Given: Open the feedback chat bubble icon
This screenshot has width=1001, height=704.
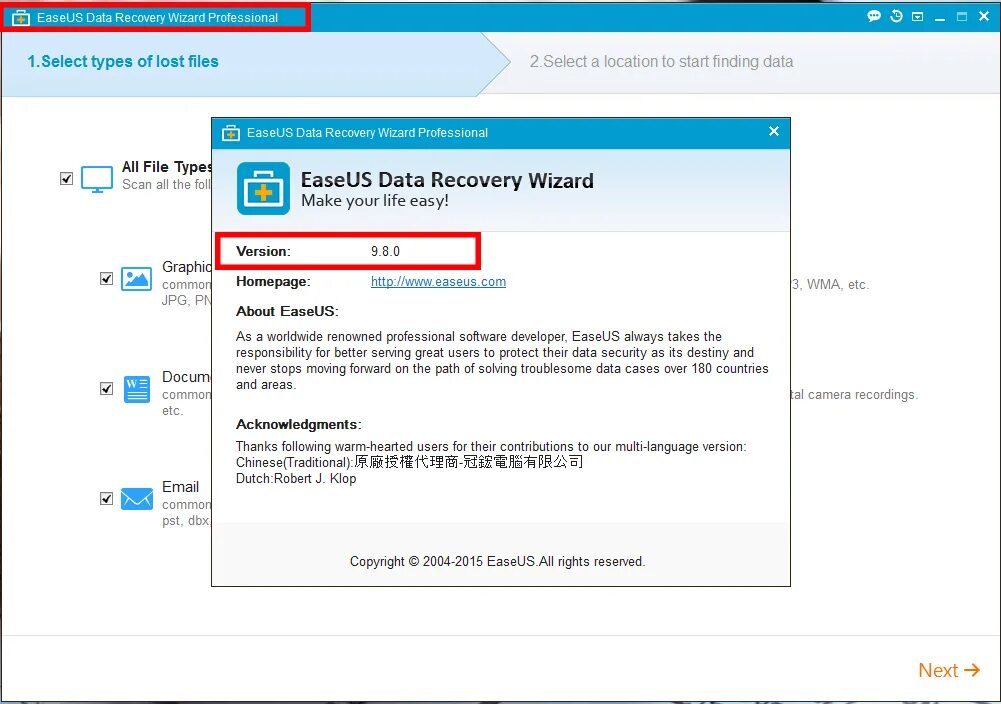Looking at the screenshot, I should [x=874, y=17].
